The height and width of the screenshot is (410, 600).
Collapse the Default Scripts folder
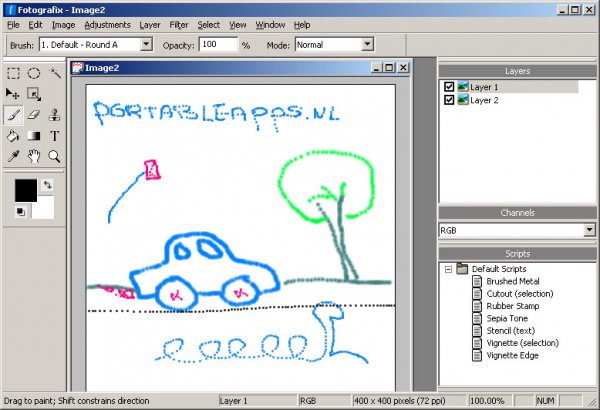pos(447,269)
